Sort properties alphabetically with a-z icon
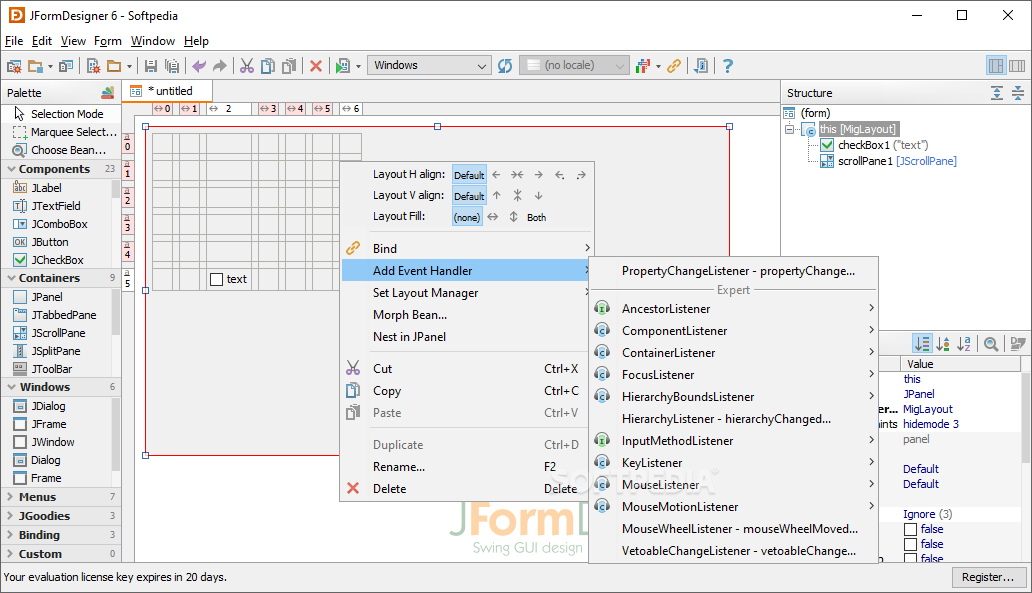The image size is (1032, 593). pos(964,344)
